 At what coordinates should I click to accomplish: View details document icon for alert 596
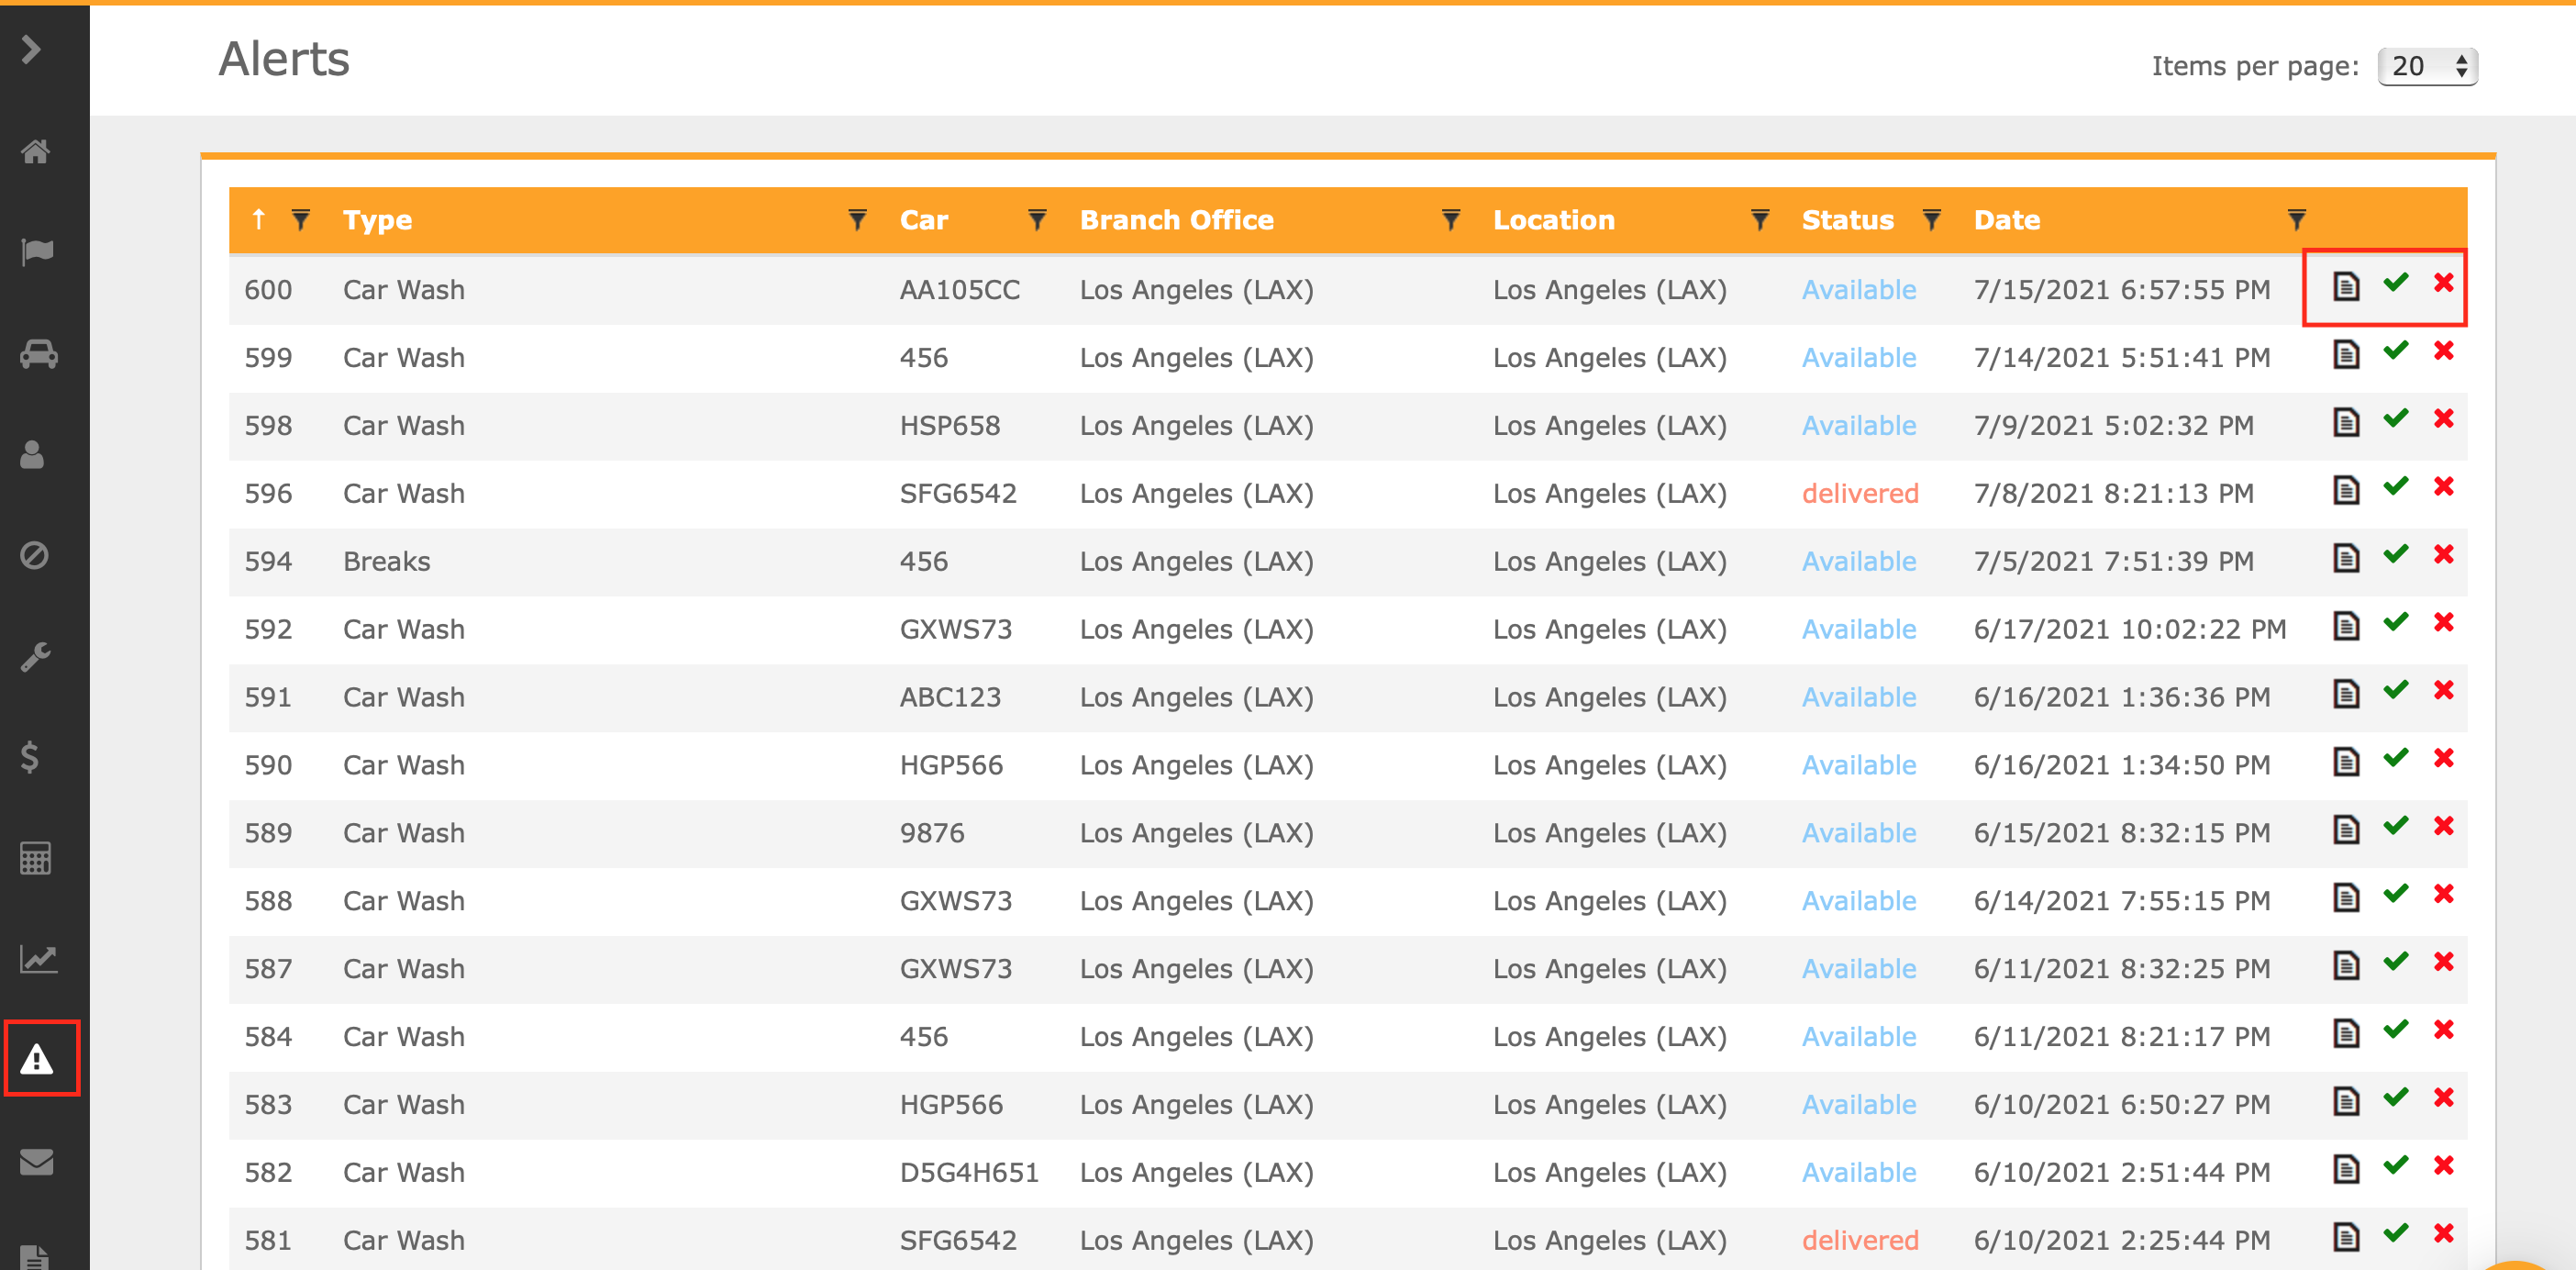point(2346,490)
